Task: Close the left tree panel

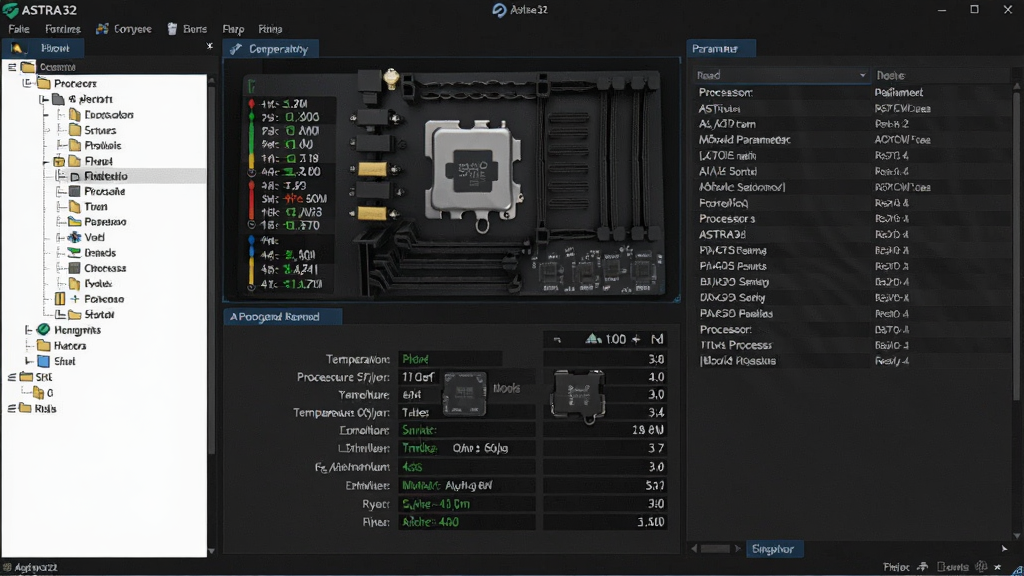Action: [x=209, y=46]
